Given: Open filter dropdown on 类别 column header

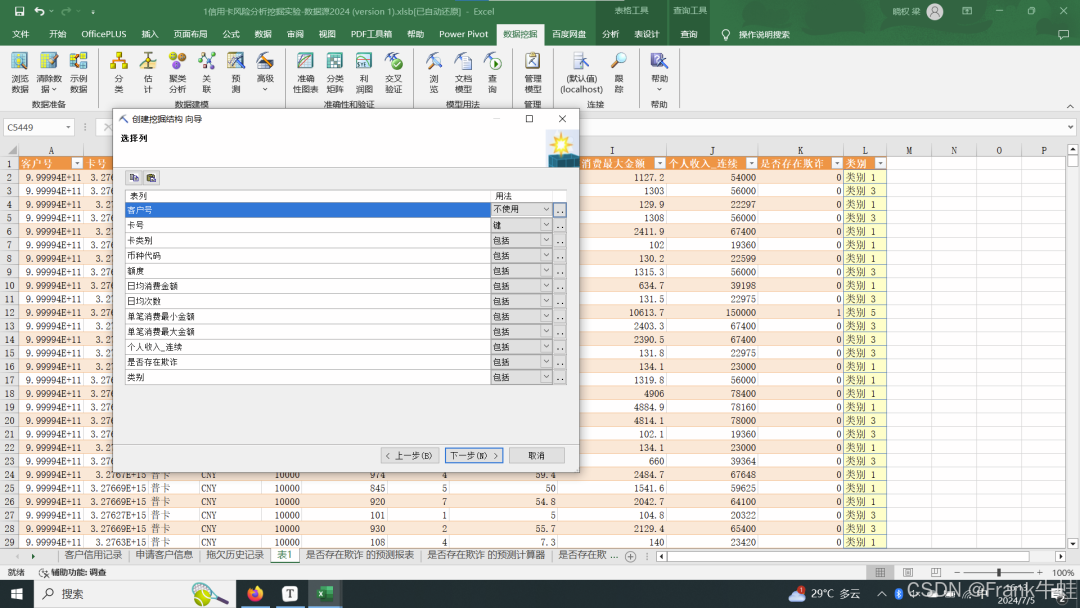Looking at the screenshot, I should pos(880,163).
